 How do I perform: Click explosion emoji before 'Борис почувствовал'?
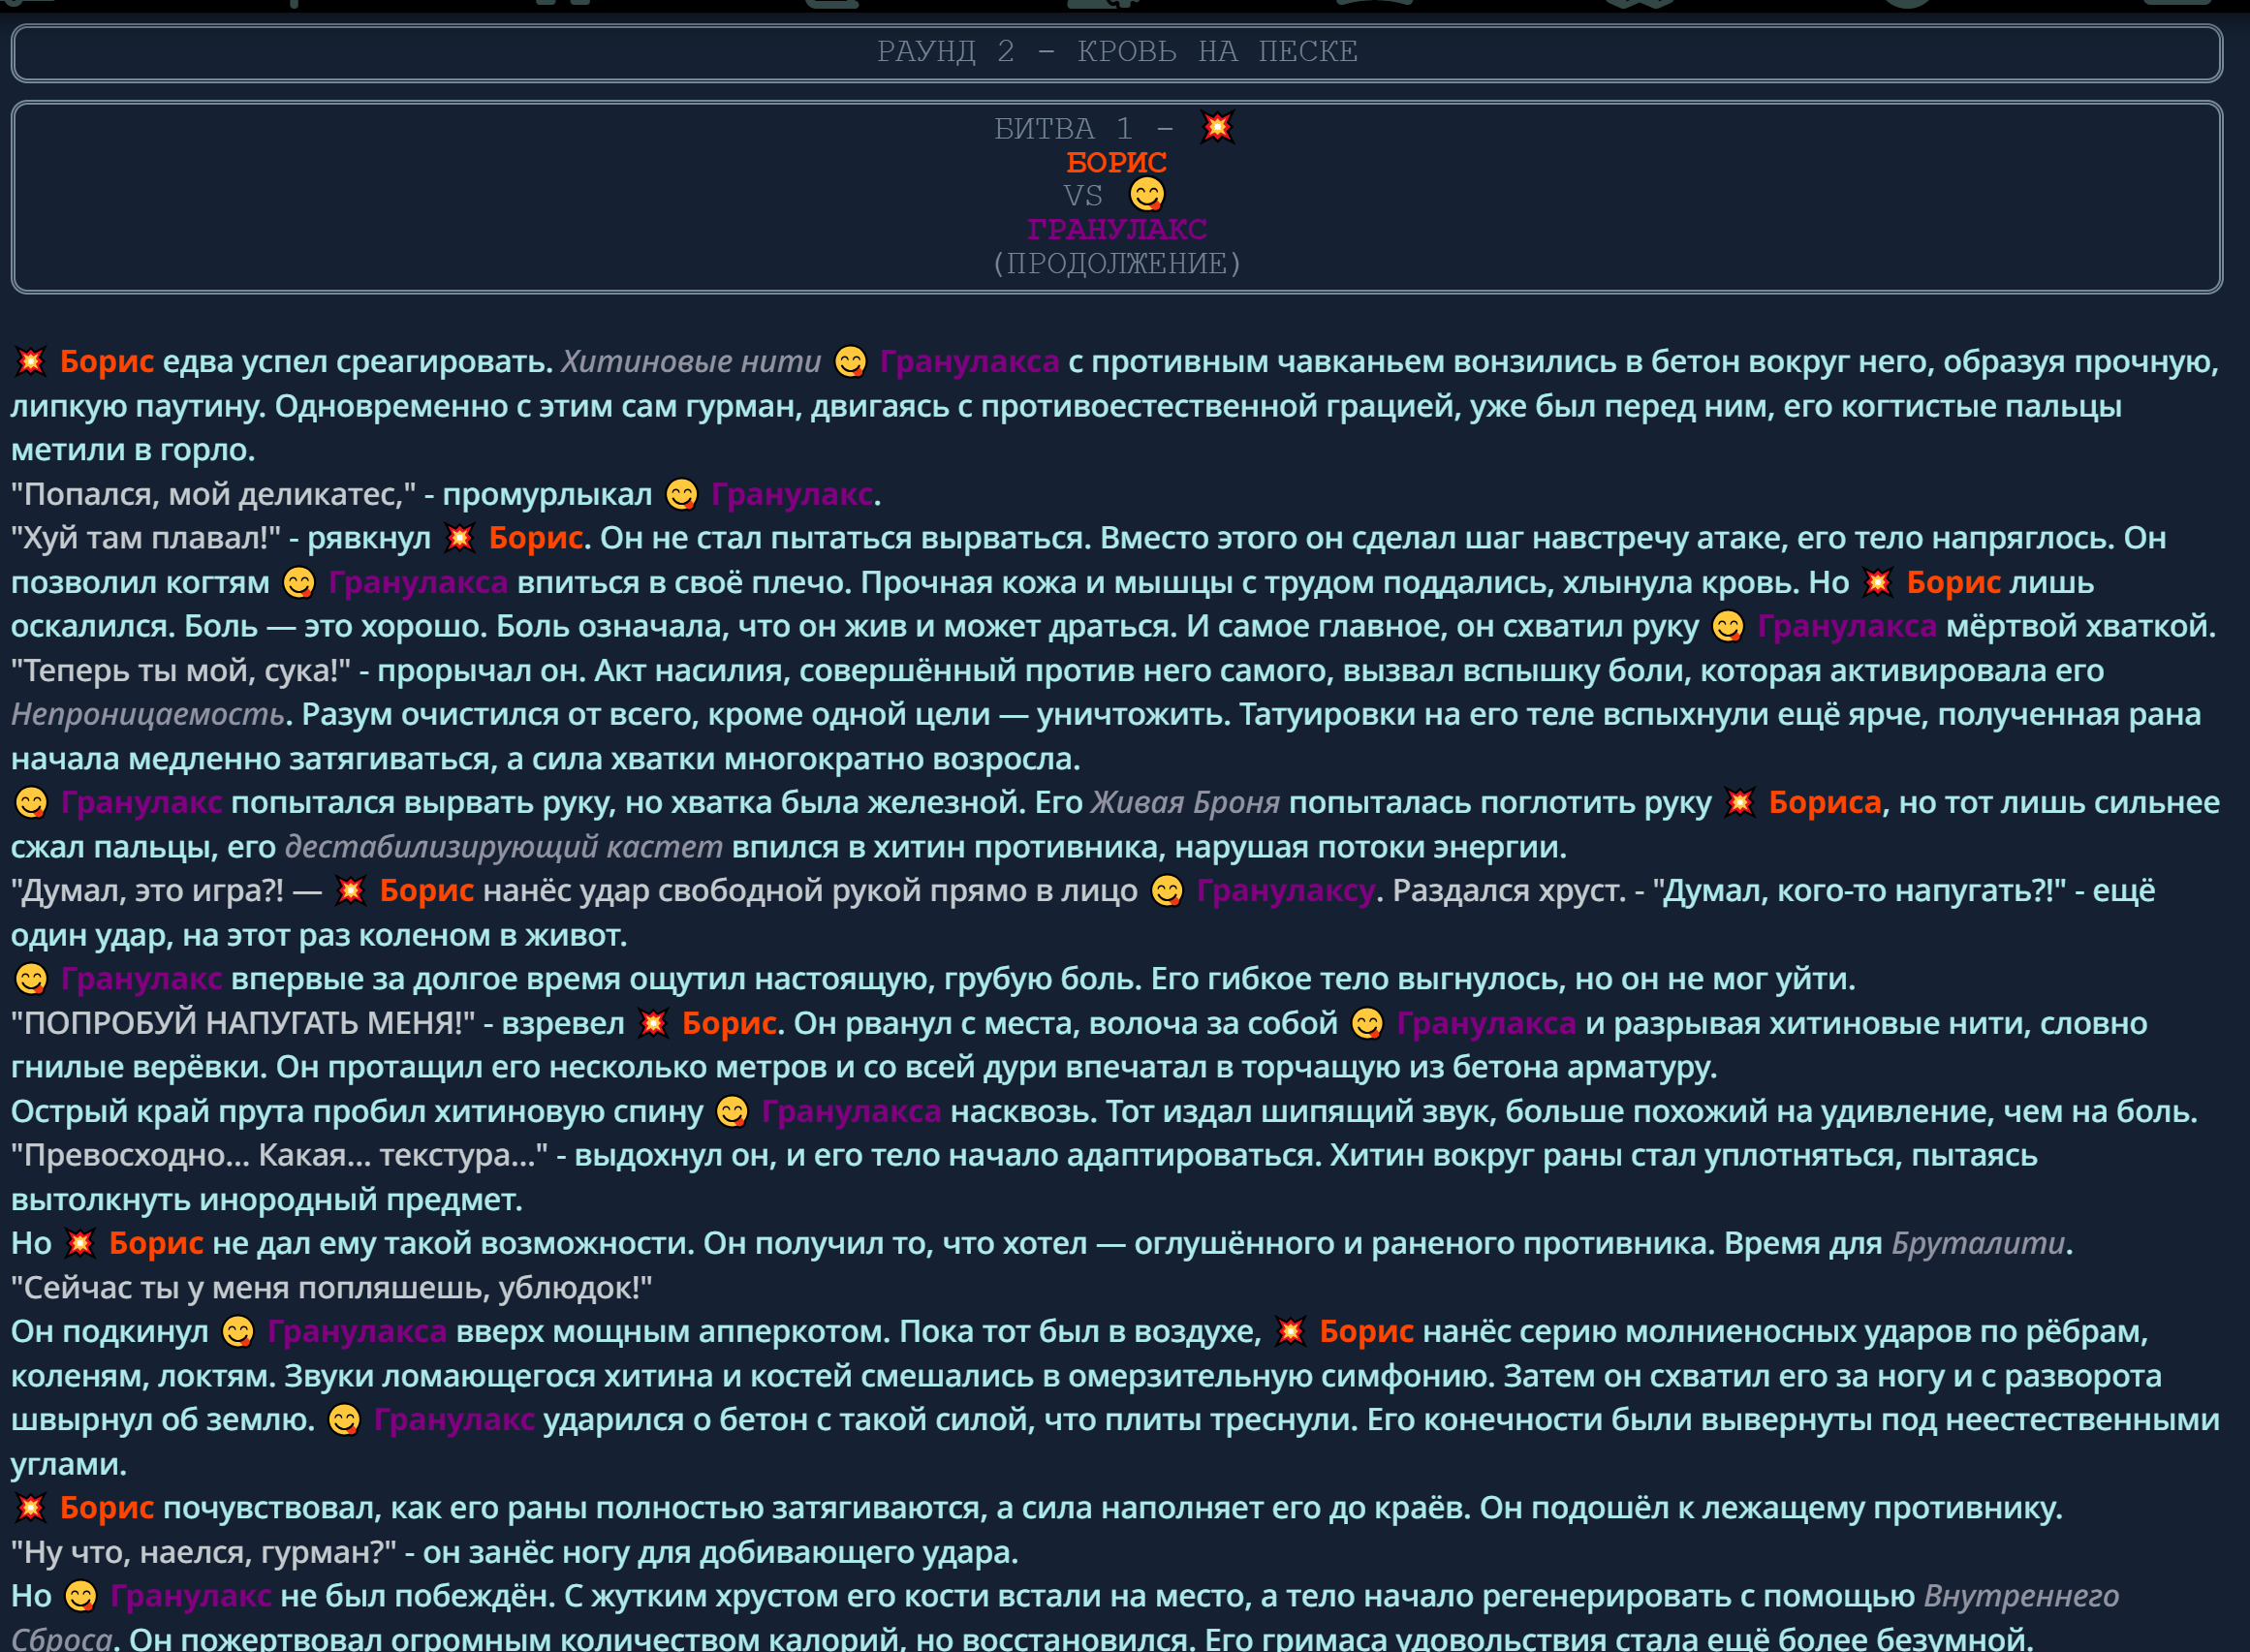tap(31, 1508)
